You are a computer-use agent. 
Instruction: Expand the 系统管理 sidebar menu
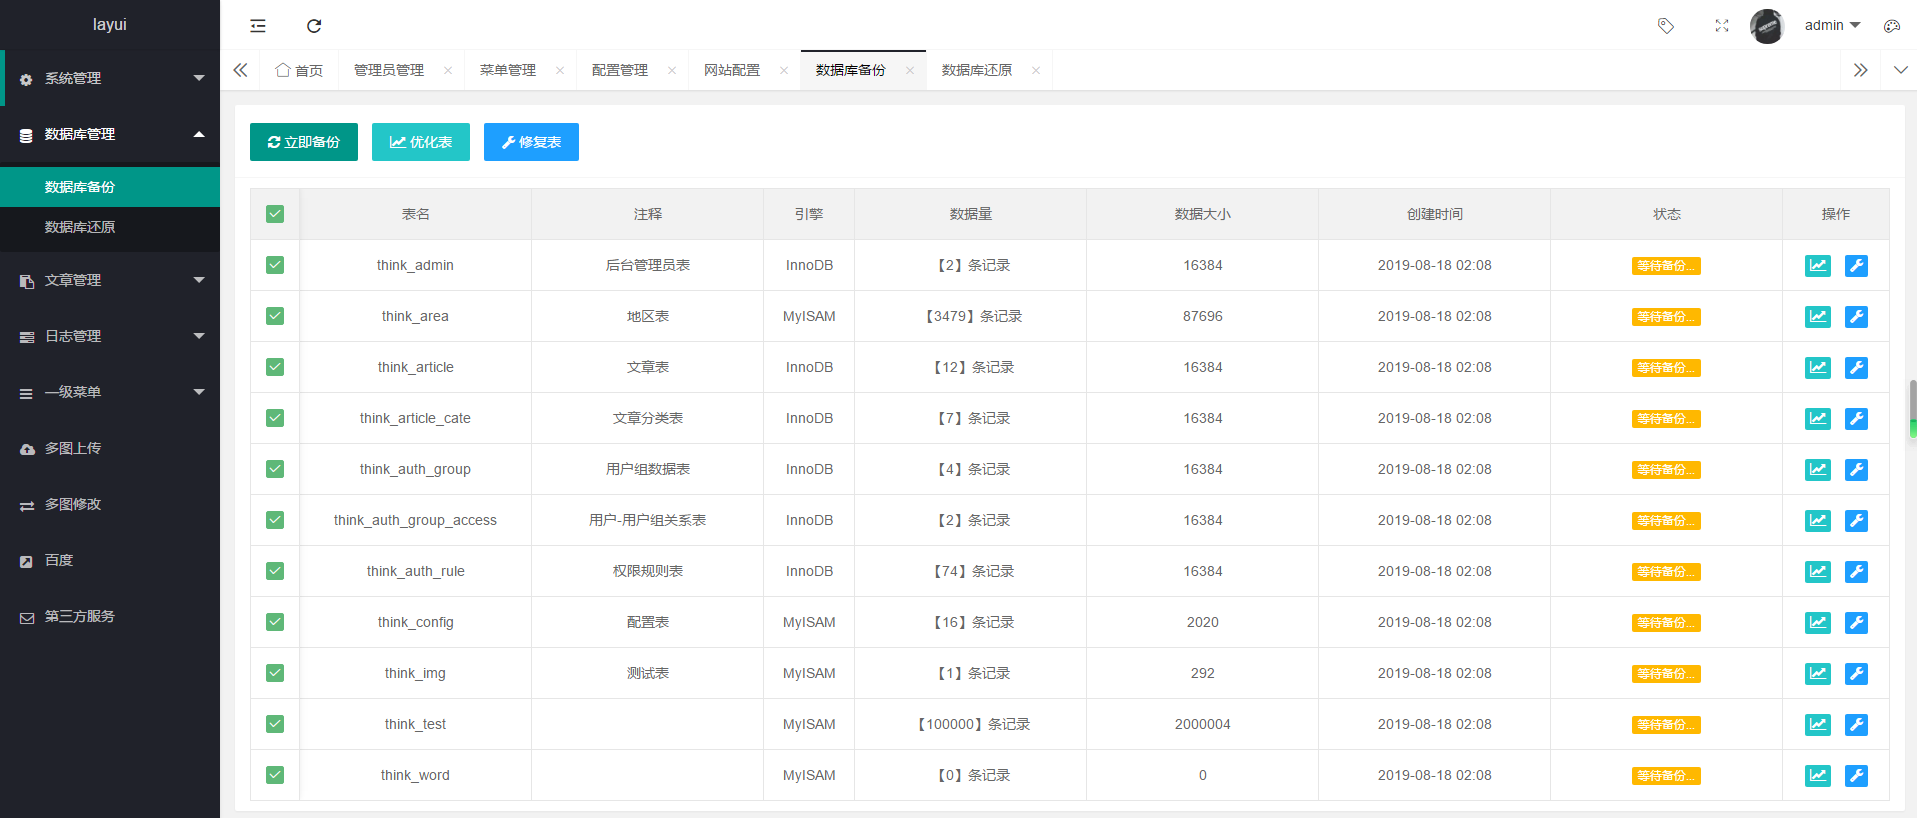110,78
